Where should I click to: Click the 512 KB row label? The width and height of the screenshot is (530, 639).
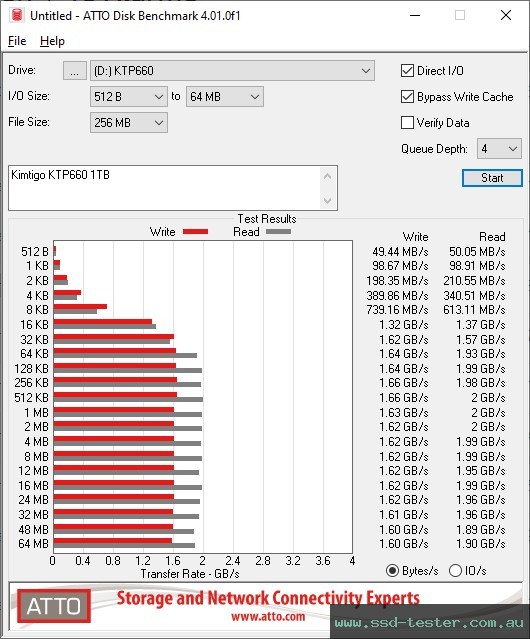tap(31, 398)
